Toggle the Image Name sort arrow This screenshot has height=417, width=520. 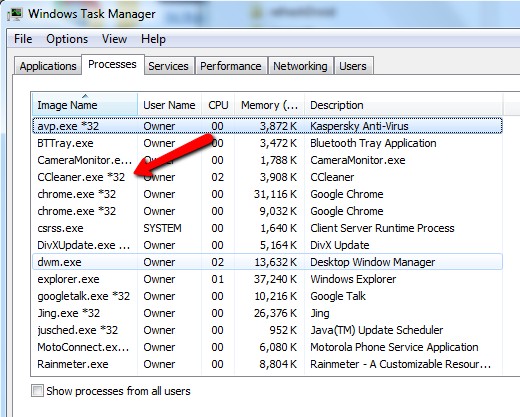point(85,96)
